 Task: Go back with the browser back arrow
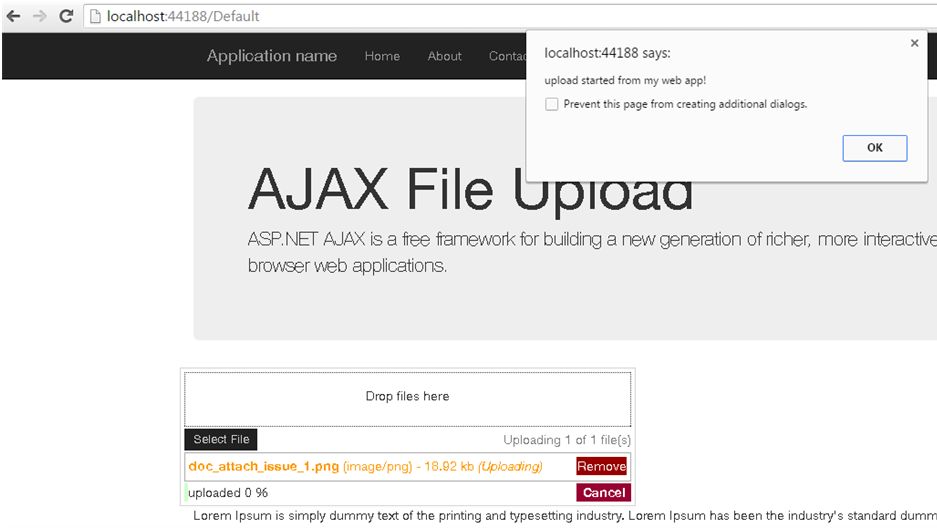coord(13,16)
